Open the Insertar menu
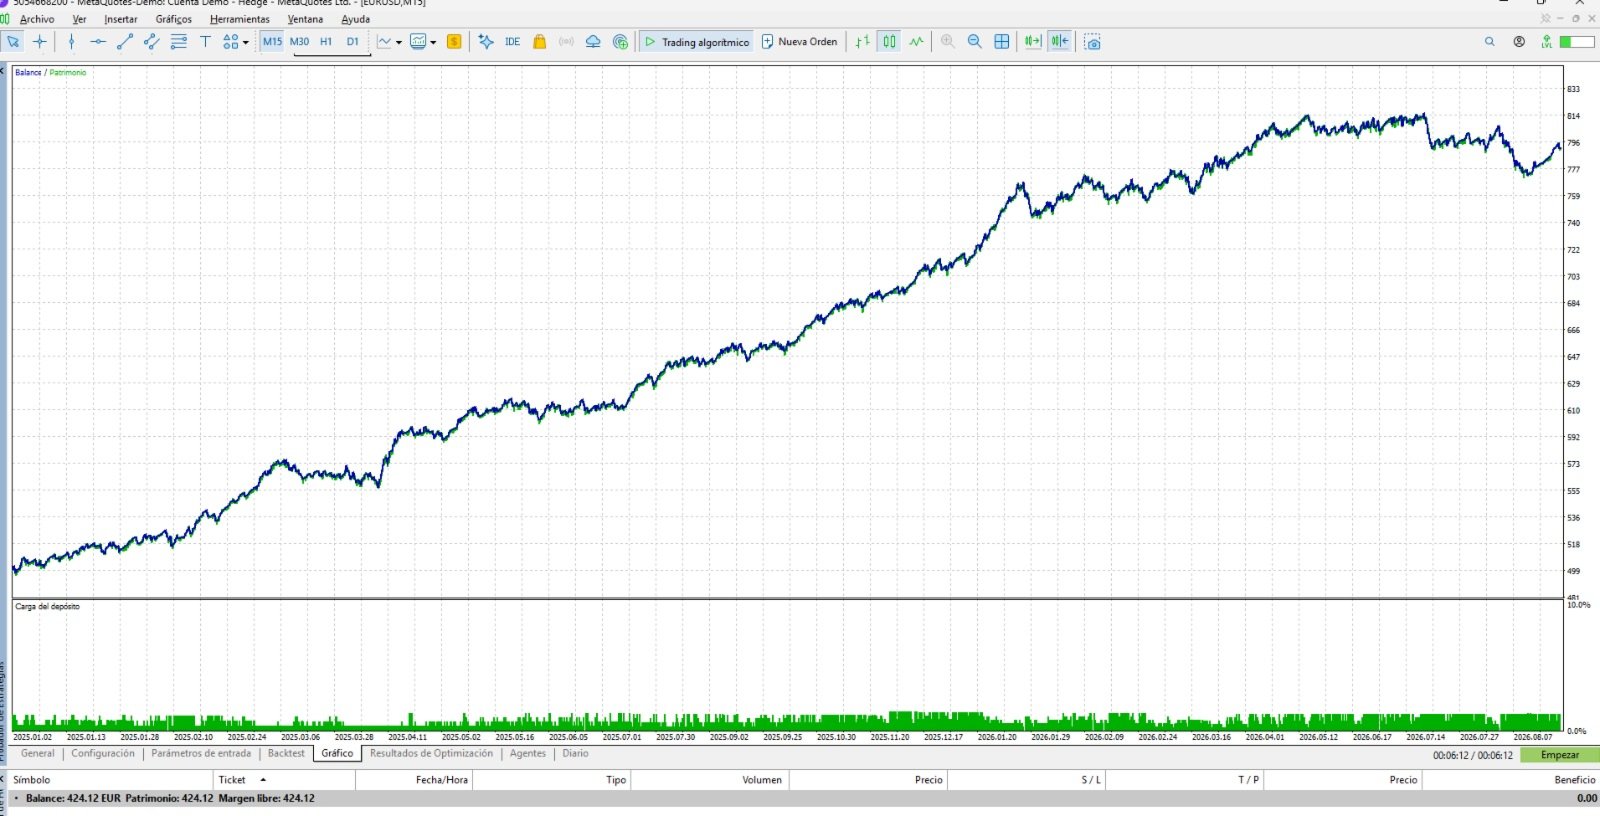 point(121,19)
